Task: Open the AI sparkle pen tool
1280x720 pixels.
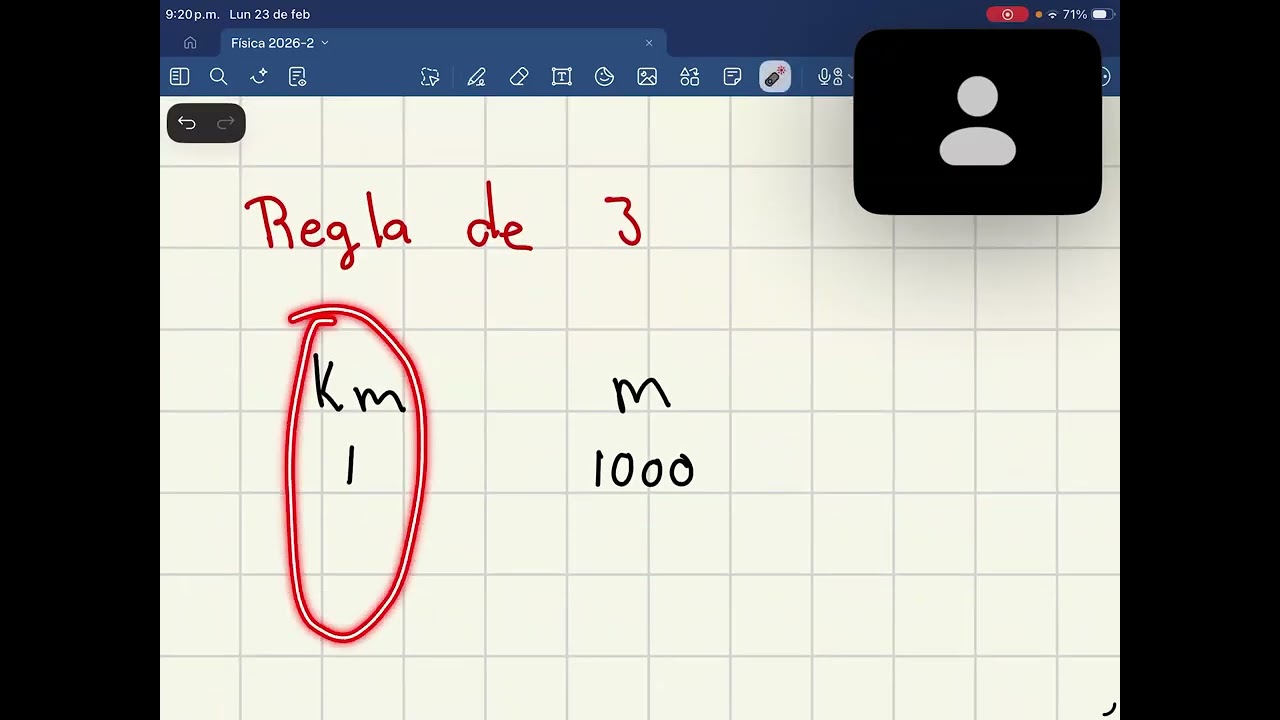Action: tap(259, 77)
